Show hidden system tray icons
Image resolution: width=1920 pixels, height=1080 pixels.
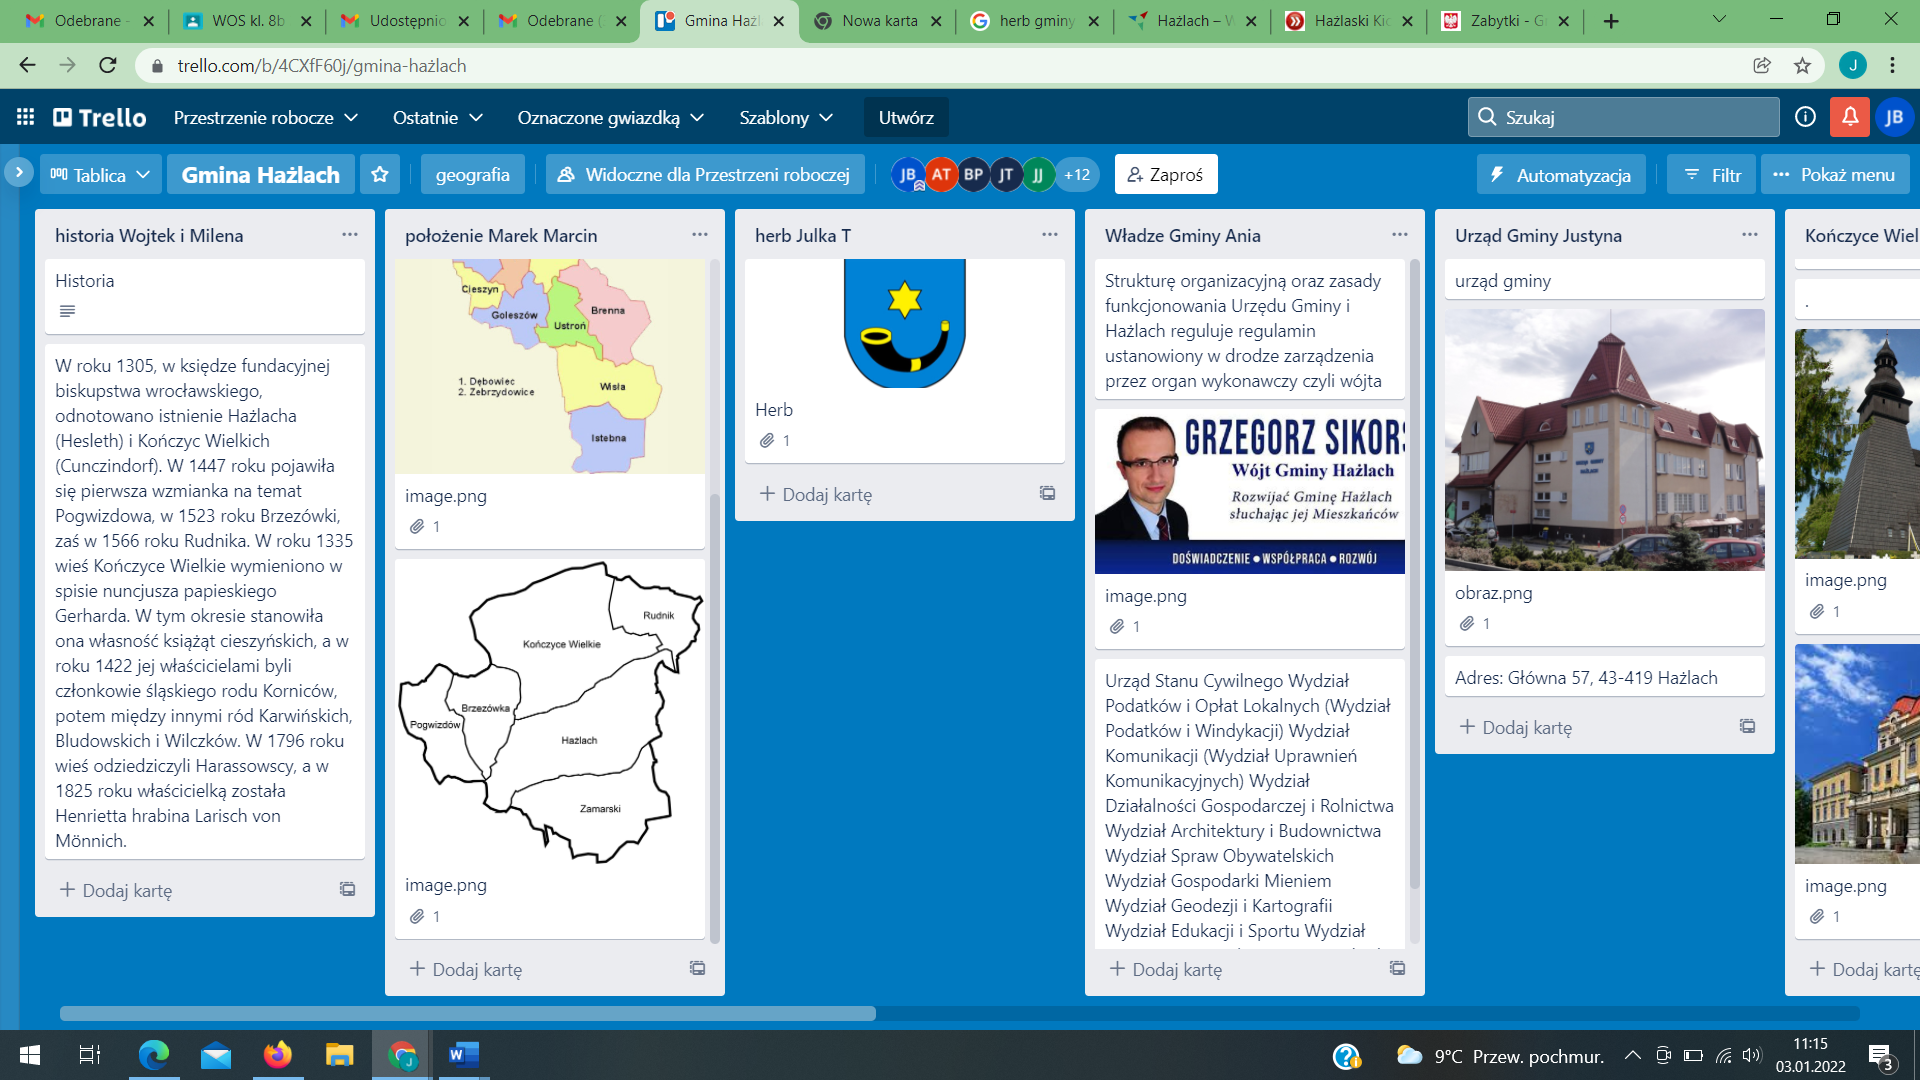[x=1632, y=1055]
